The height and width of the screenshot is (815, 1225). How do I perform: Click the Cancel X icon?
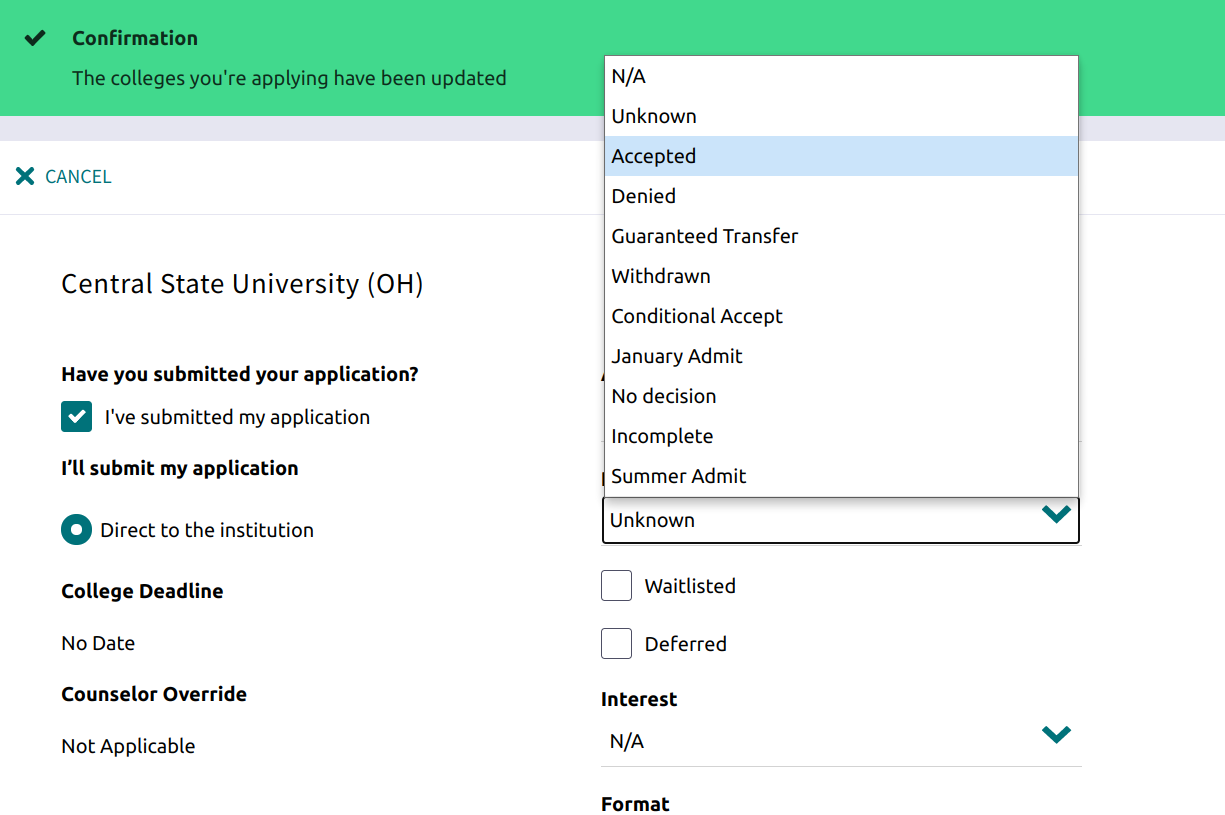pyautogui.click(x=25, y=176)
